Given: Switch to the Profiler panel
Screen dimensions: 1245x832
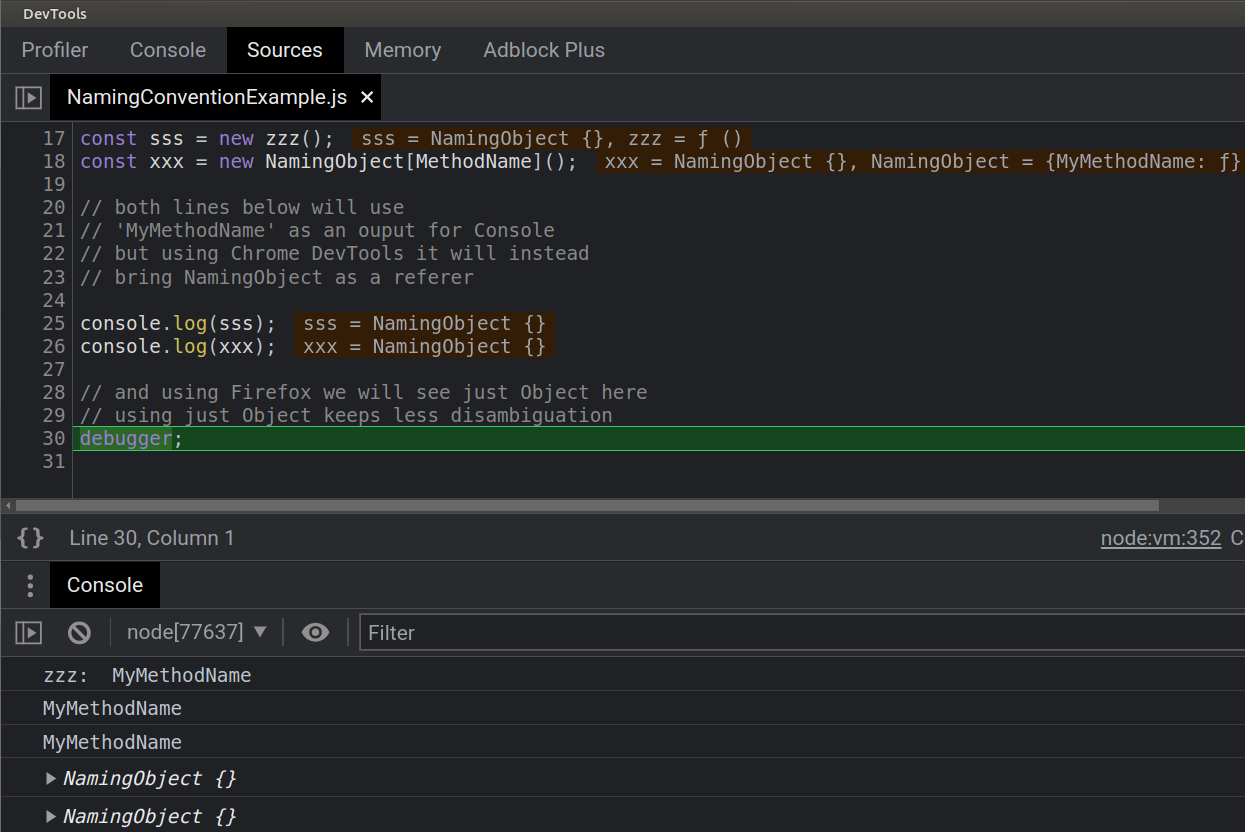Looking at the screenshot, I should coord(54,49).
